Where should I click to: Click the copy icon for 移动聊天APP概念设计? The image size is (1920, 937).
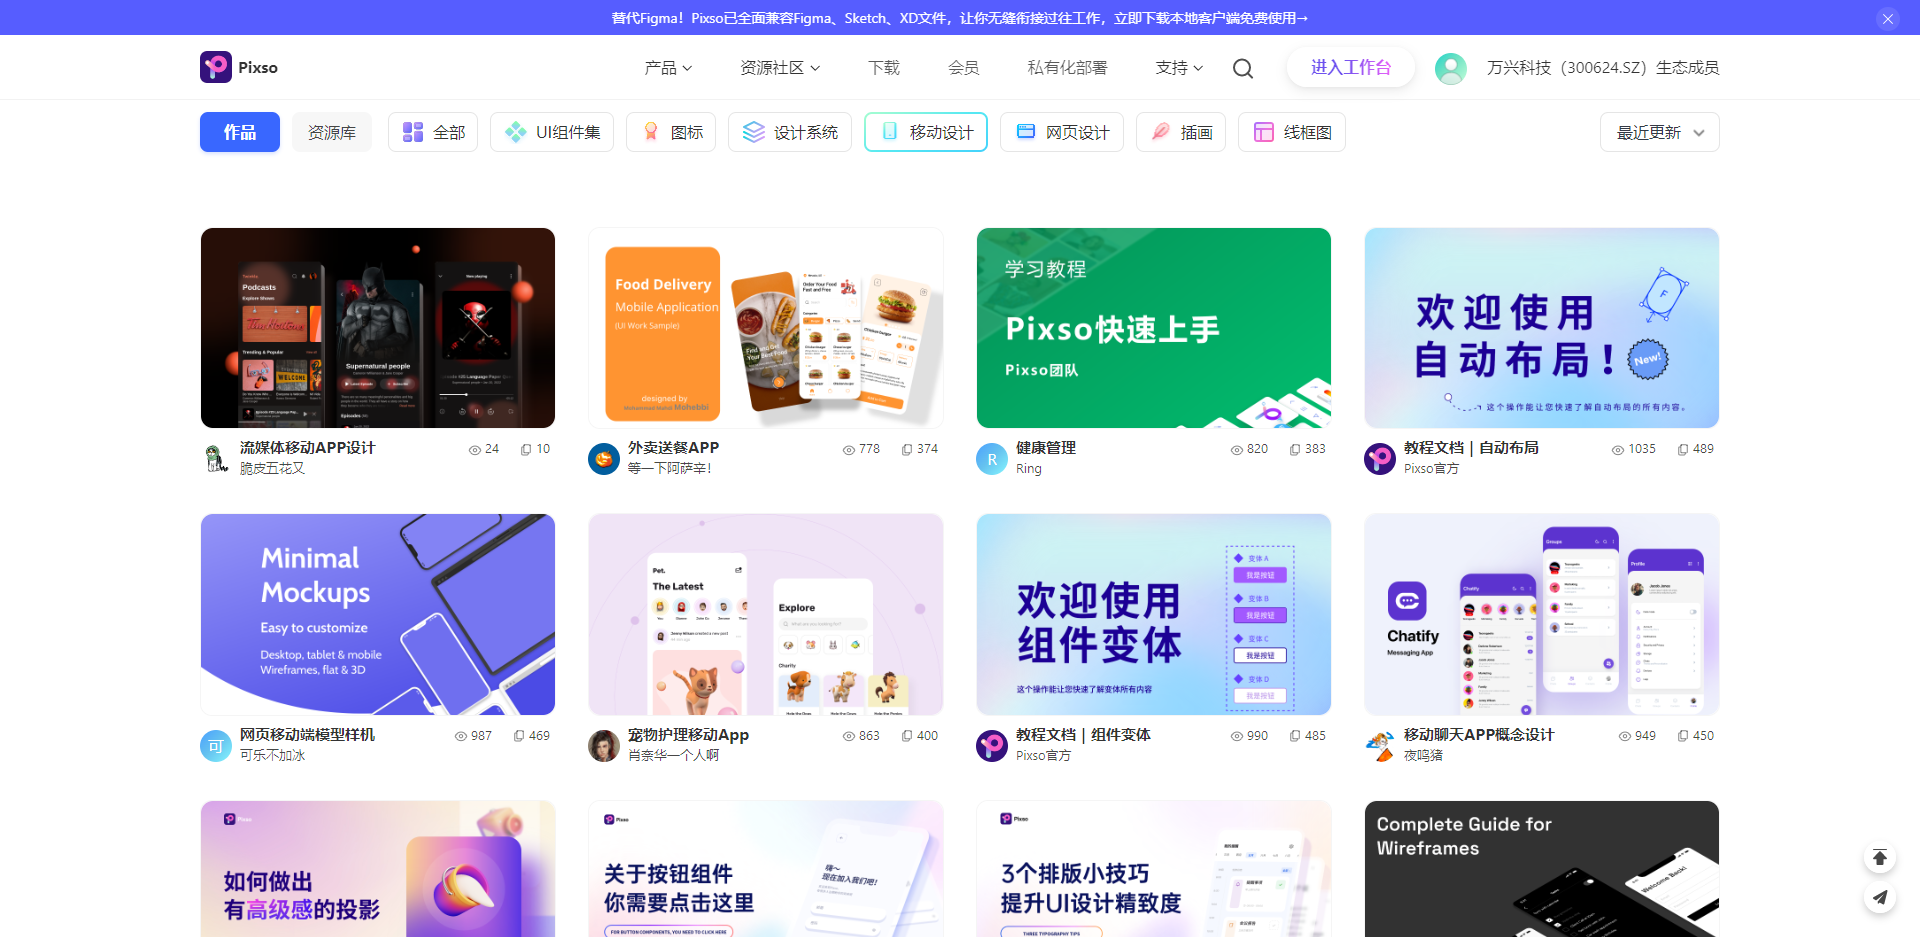pos(1683,736)
